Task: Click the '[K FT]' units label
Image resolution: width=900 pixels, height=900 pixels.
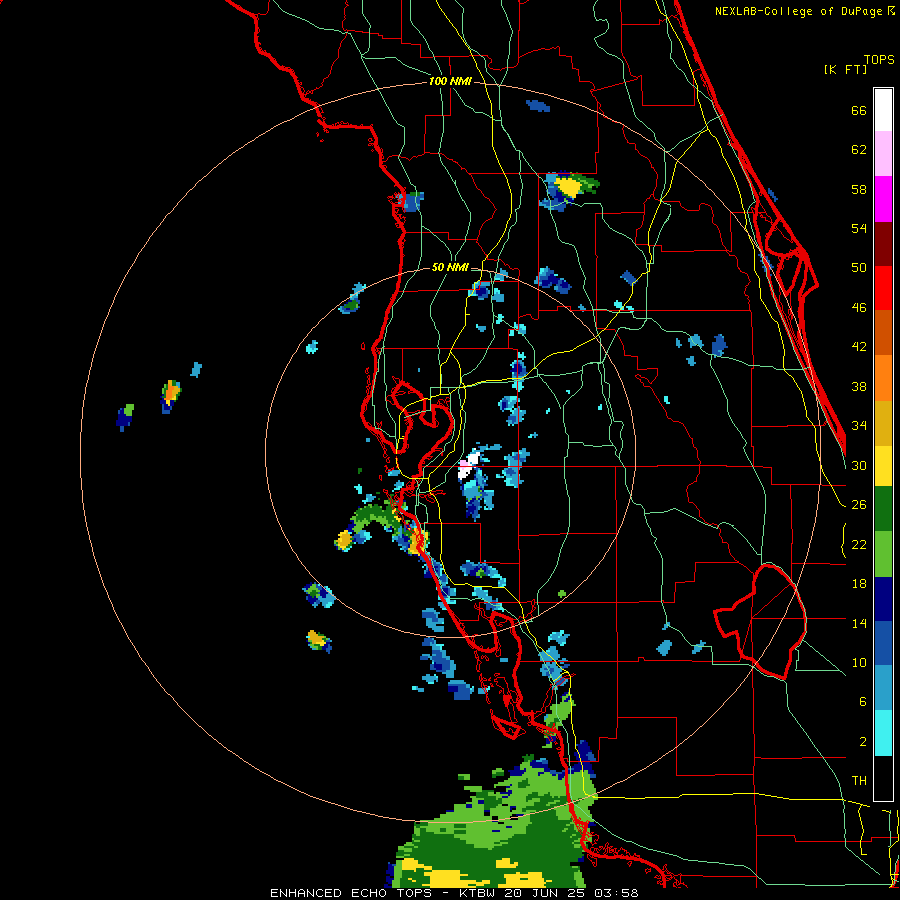Action: pyautogui.click(x=845, y=70)
